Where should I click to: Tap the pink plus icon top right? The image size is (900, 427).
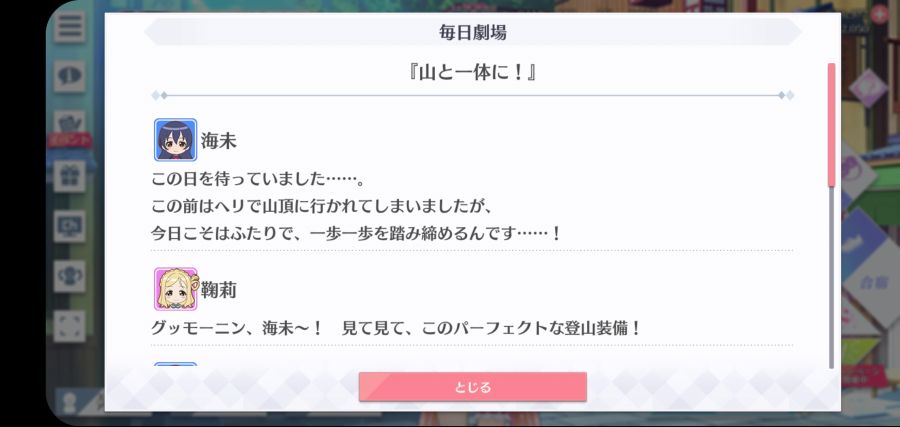(879, 13)
